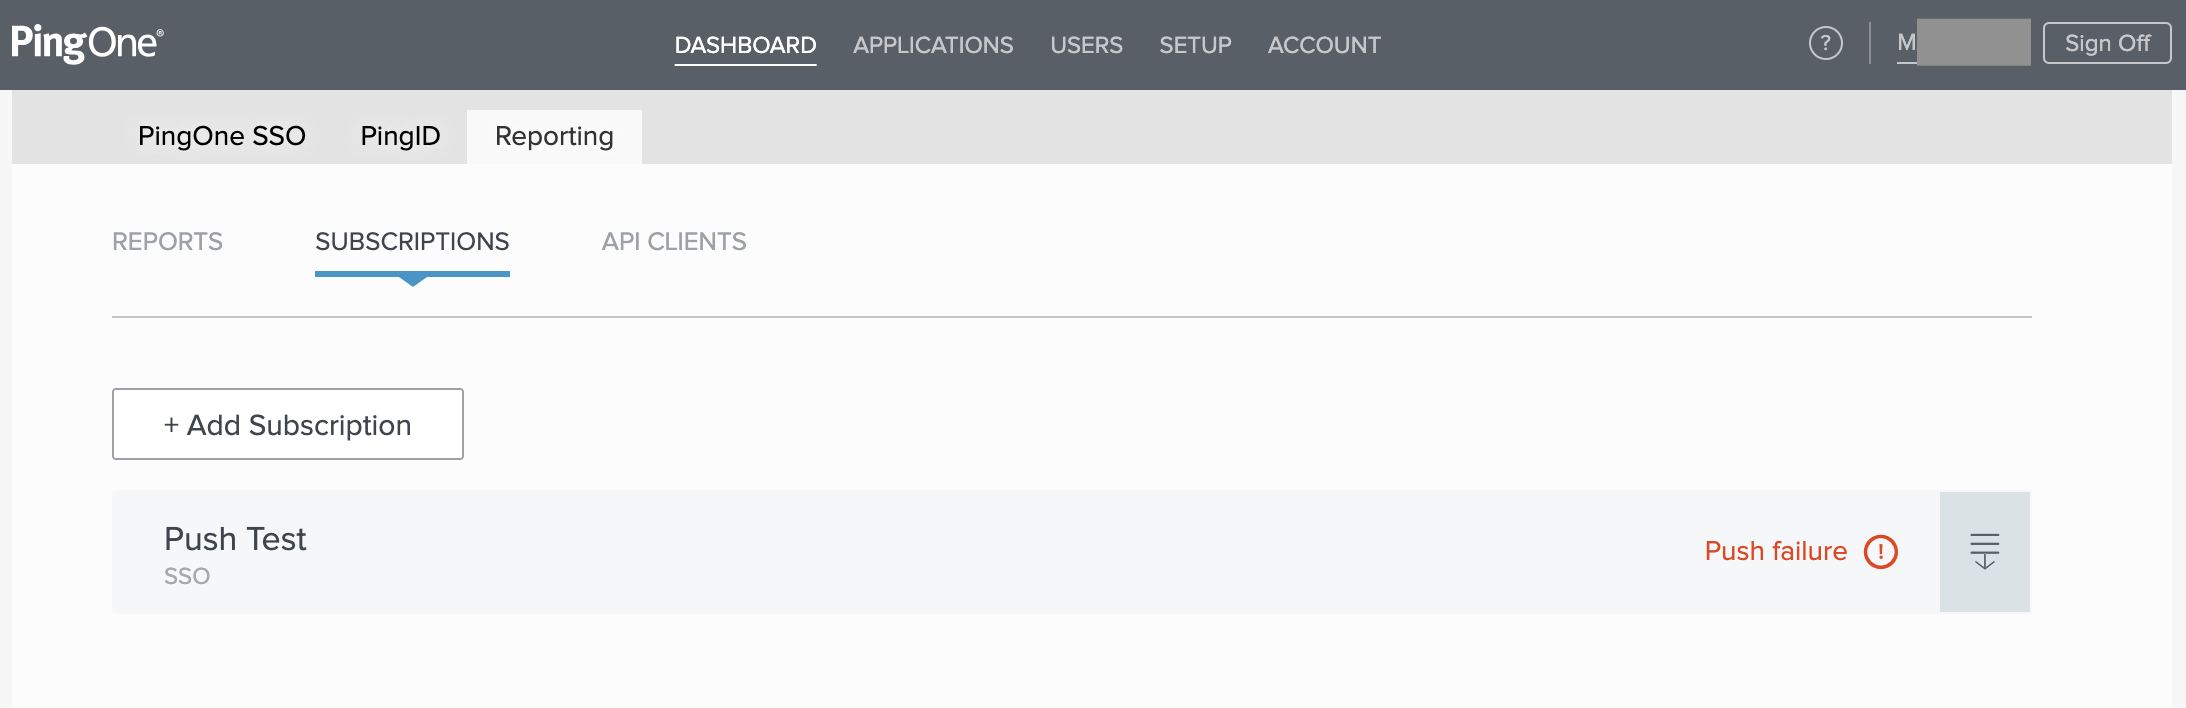Go to the Users menu

click(1086, 45)
